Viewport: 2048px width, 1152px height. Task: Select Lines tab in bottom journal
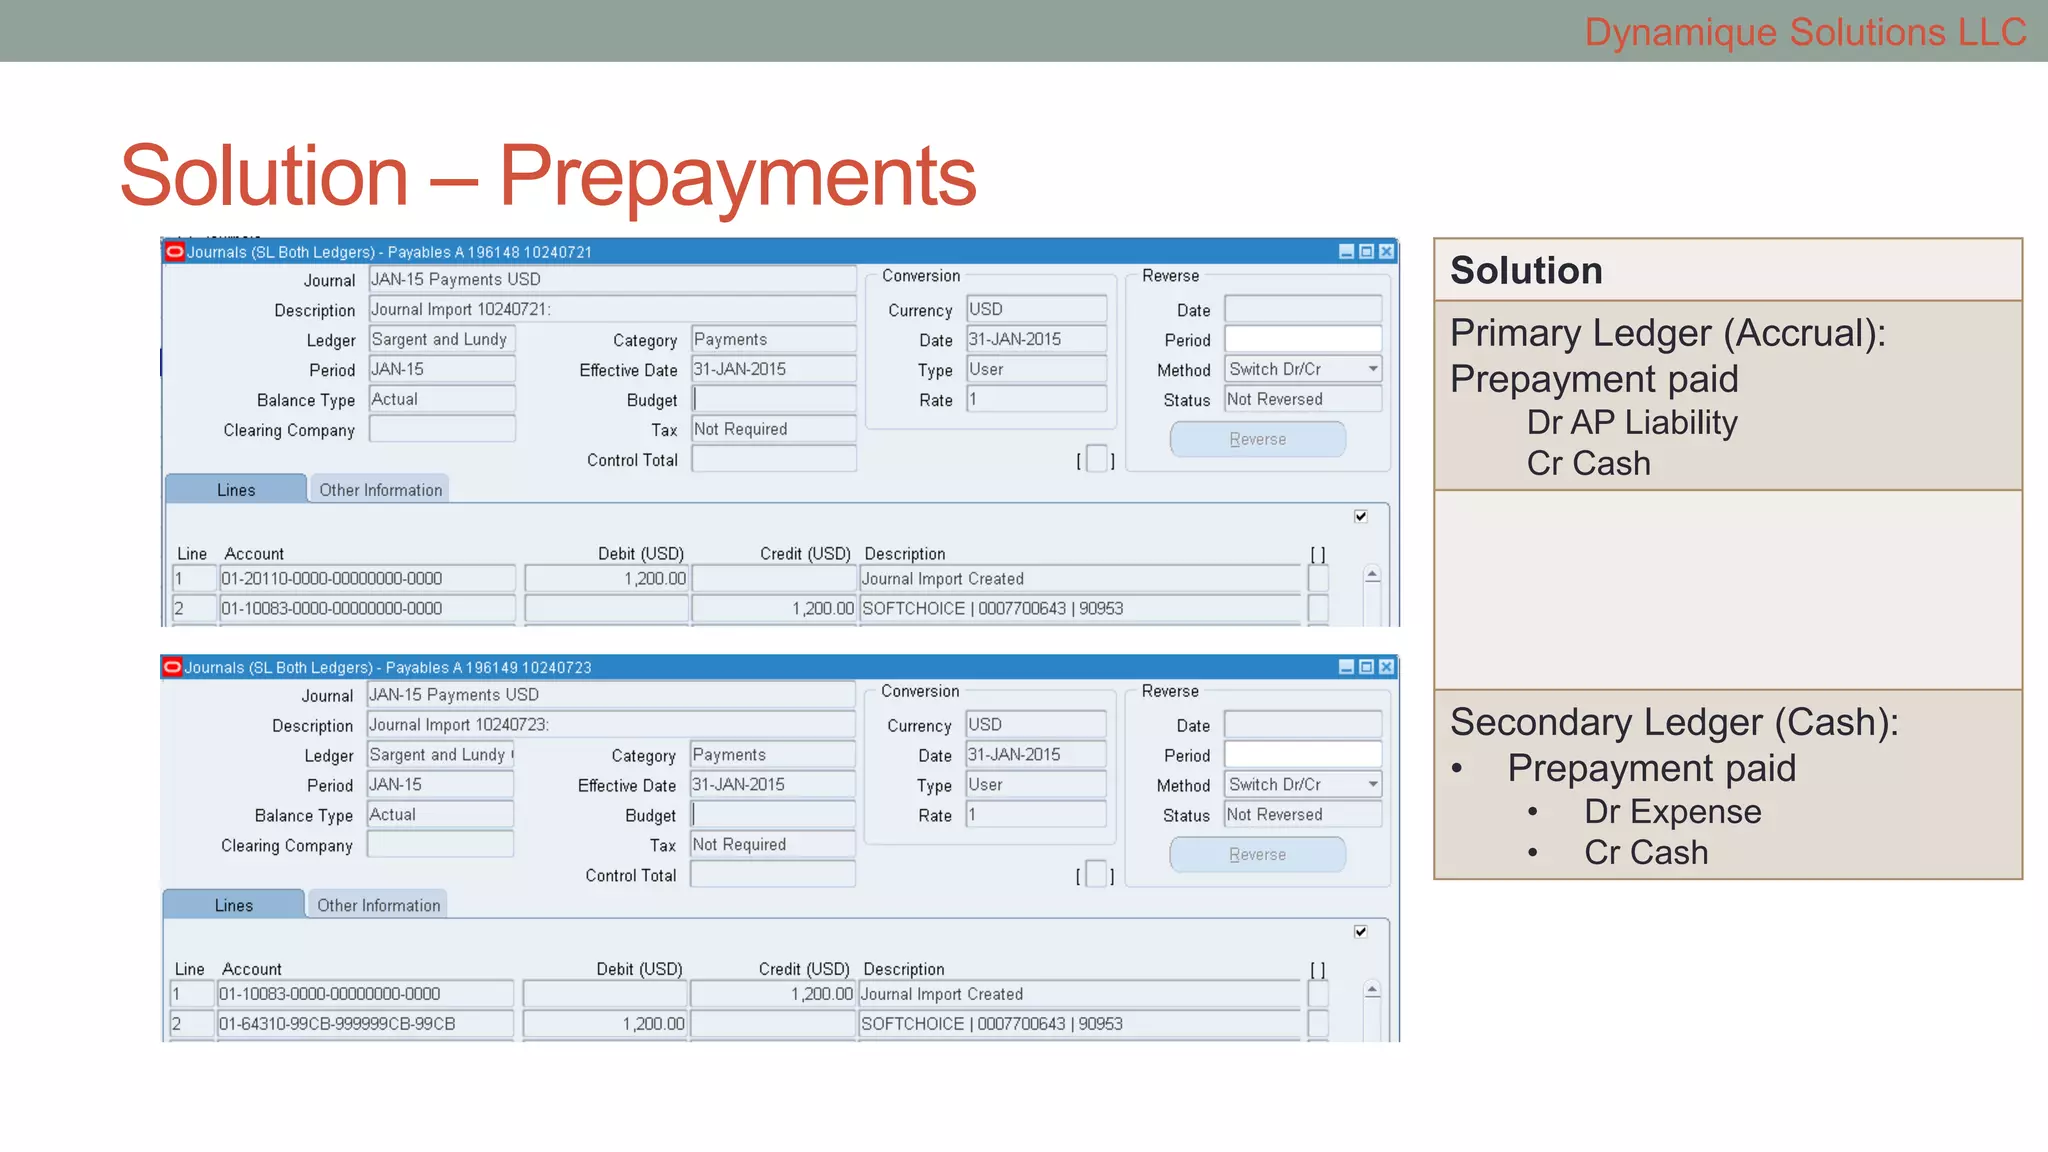point(234,905)
